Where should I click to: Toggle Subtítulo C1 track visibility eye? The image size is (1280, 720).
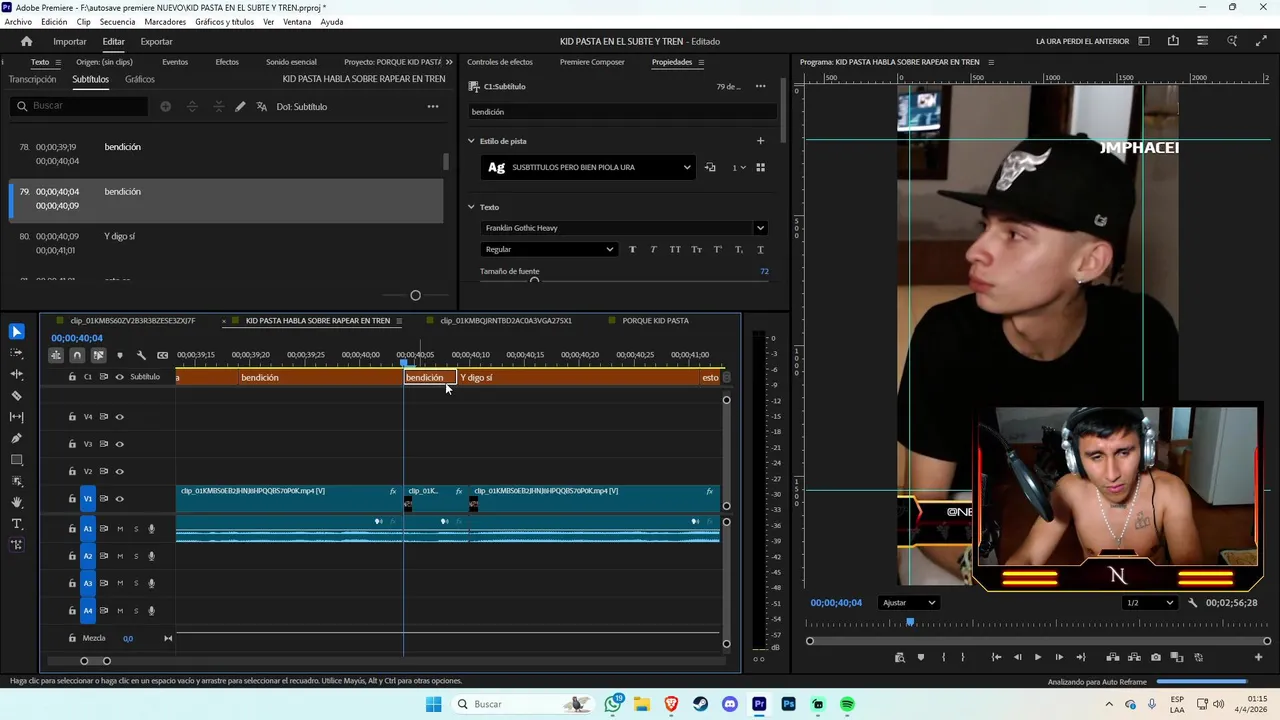coord(120,377)
